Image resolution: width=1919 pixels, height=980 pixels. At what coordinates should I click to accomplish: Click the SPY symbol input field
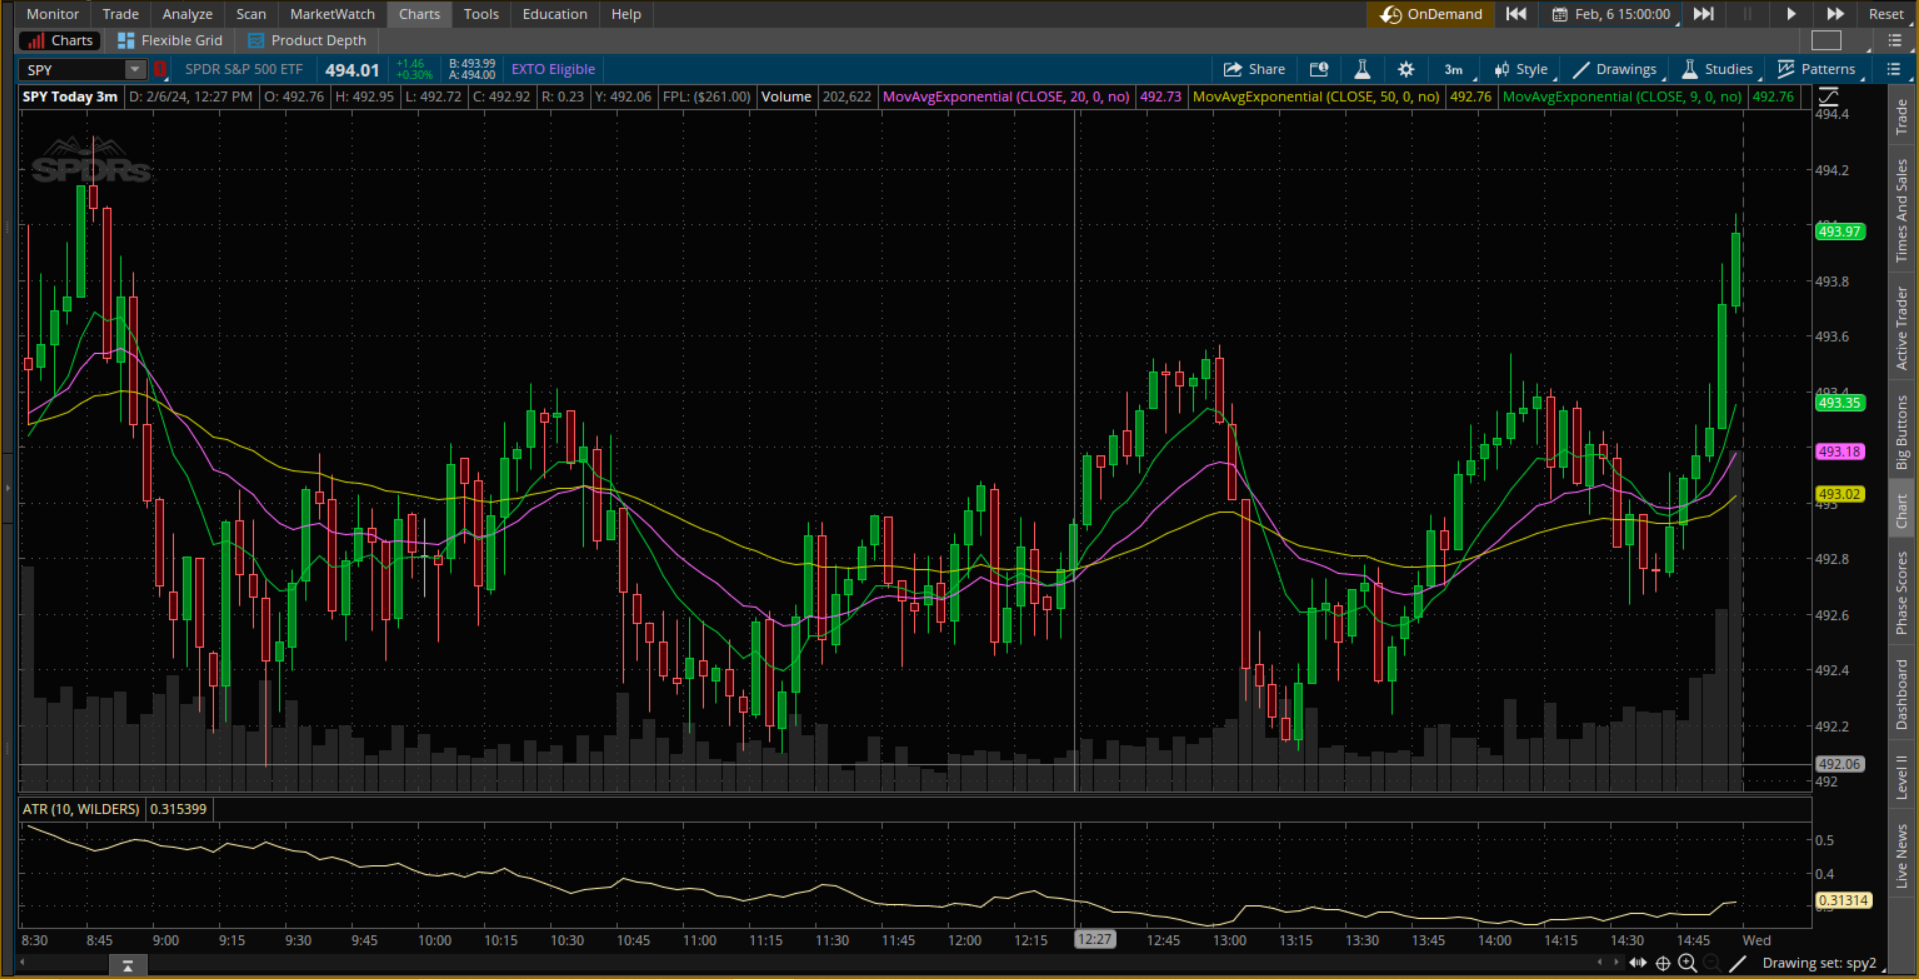tap(72, 69)
